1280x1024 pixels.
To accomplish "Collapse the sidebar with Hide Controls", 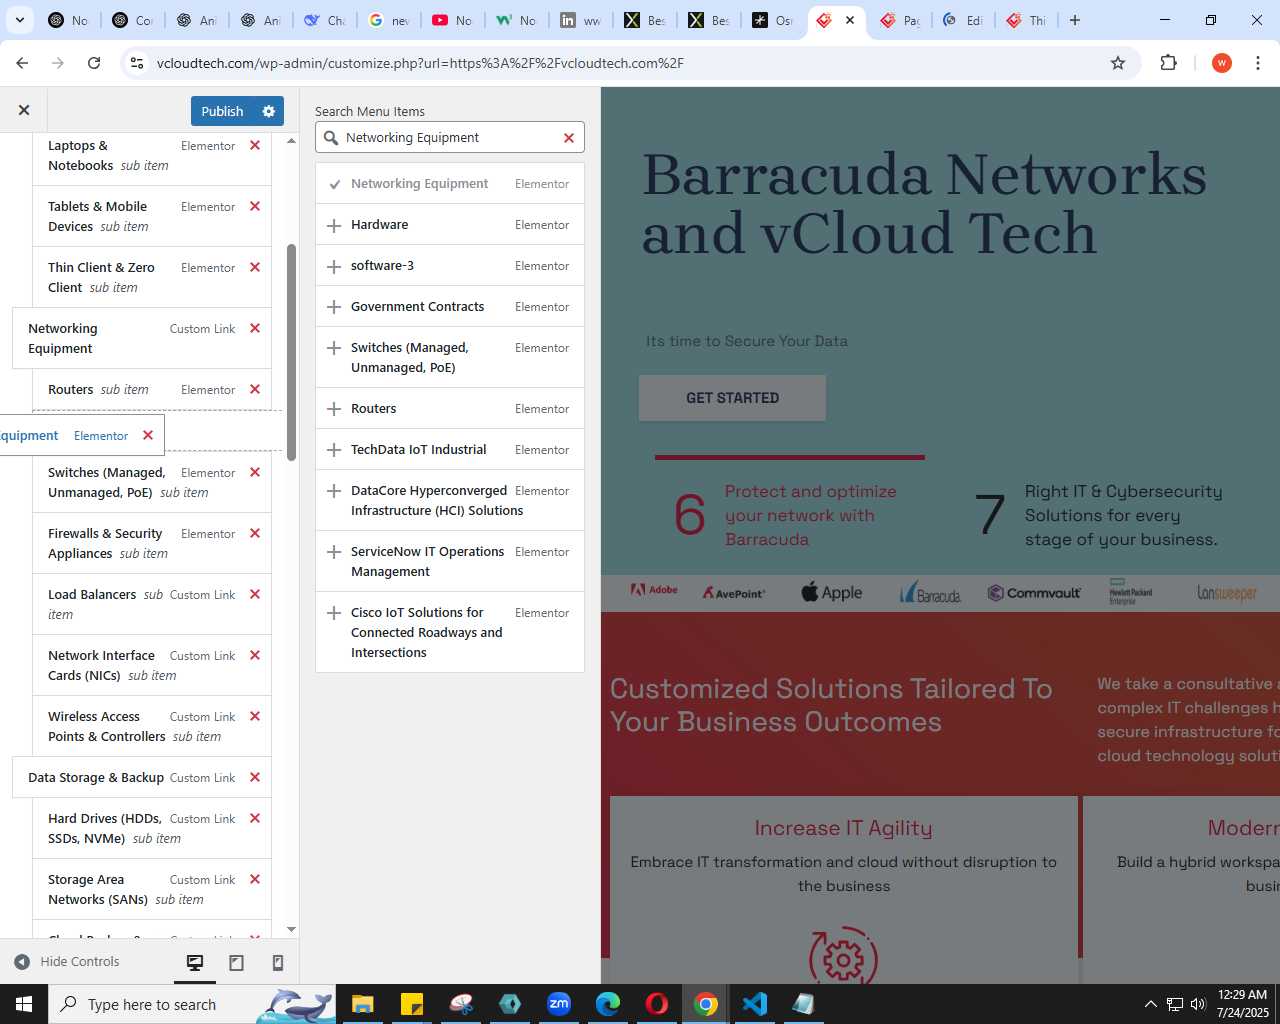I will pyautogui.click(x=66, y=962).
